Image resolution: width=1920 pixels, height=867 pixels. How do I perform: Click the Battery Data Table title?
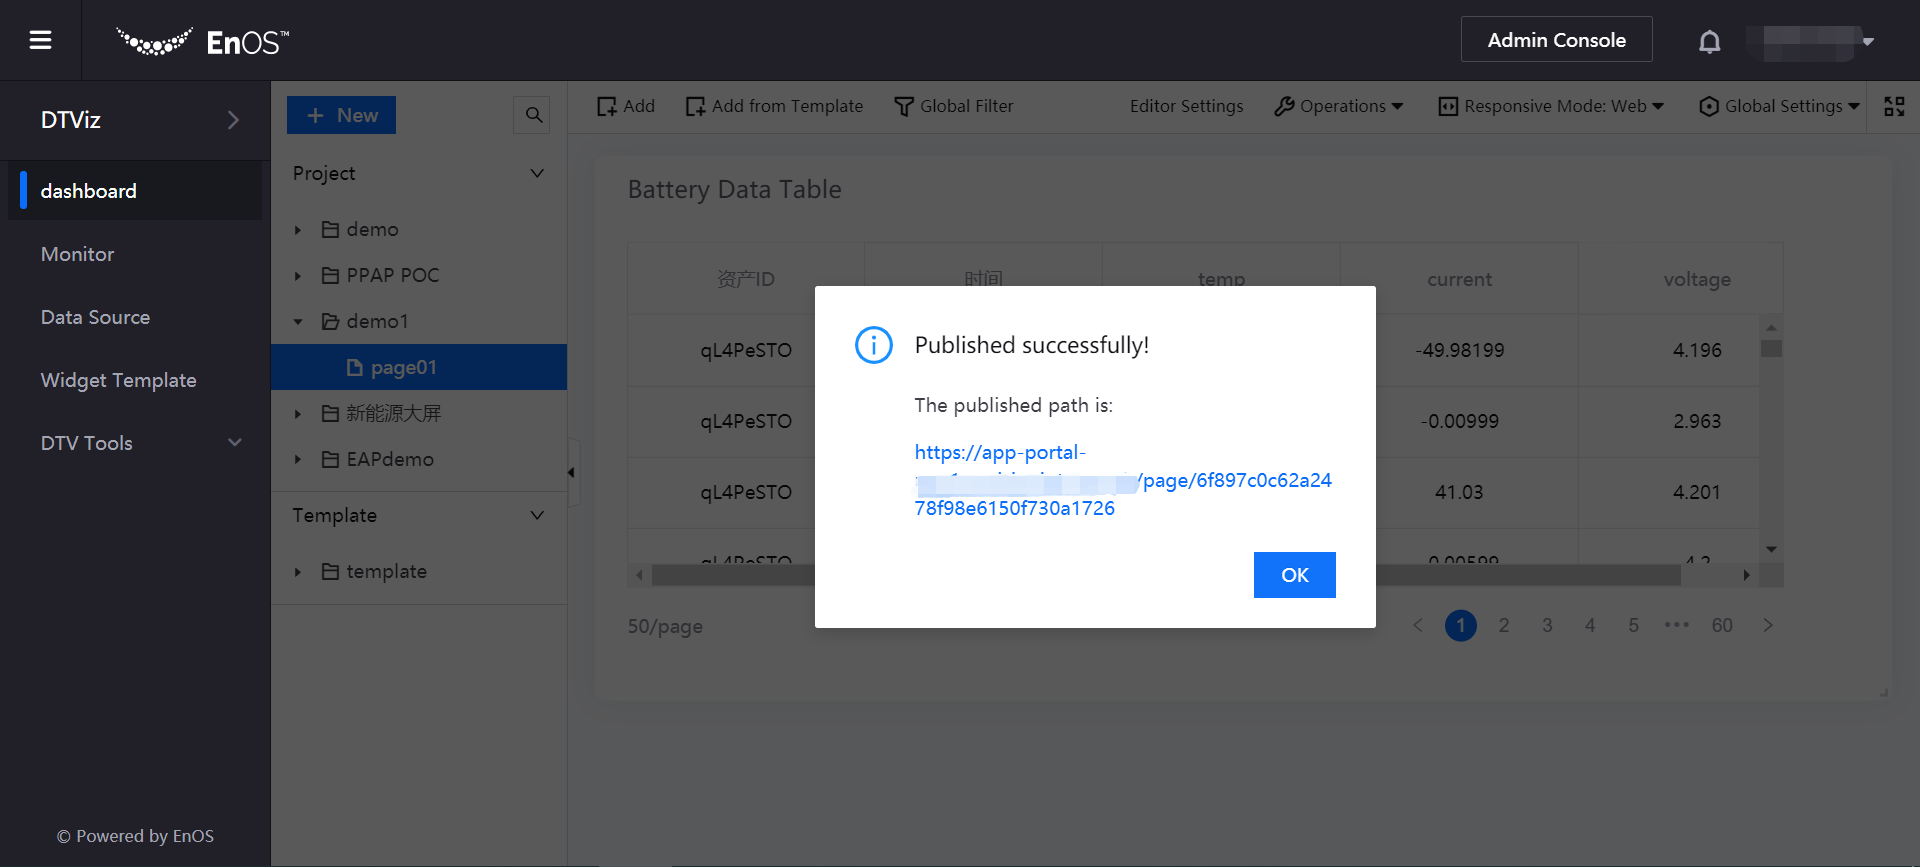coord(734,190)
